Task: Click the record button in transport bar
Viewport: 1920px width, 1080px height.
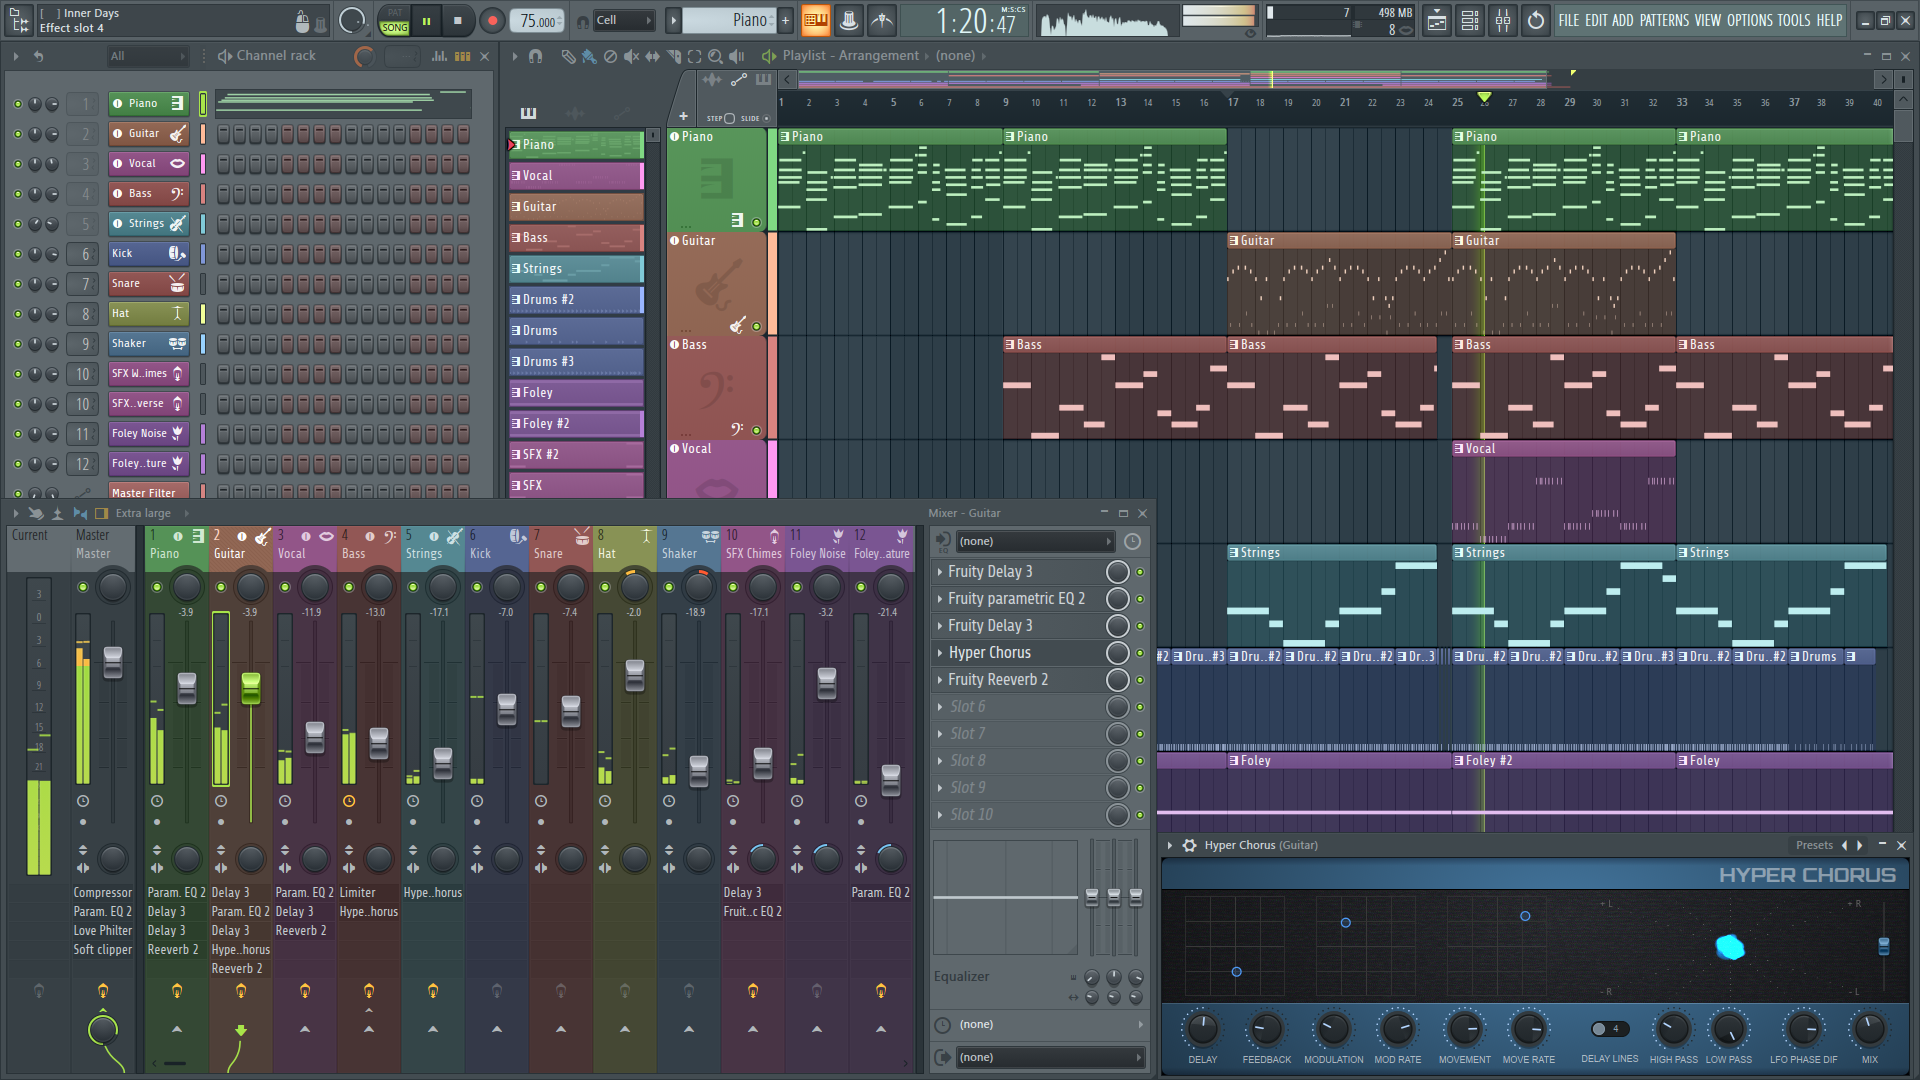Action: (491, 20)
